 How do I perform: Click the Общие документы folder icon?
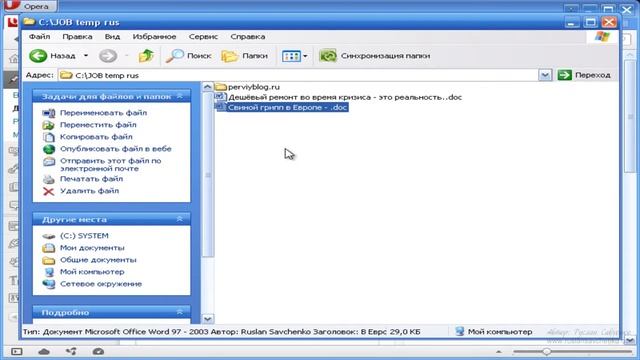(x=49, y=260)
